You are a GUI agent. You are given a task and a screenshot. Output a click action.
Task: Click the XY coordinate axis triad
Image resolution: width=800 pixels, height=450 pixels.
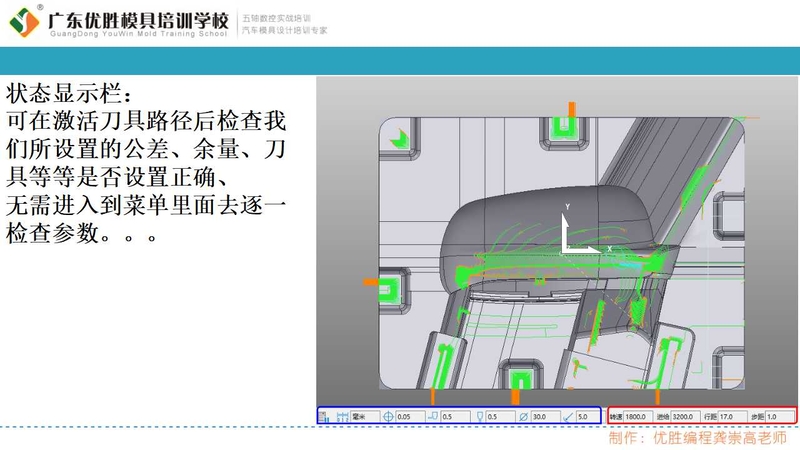(584, 230)
